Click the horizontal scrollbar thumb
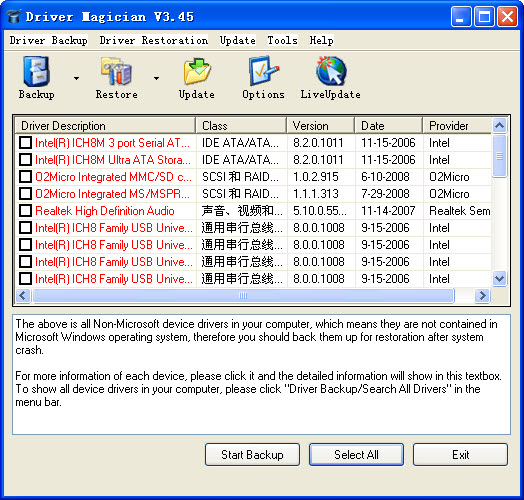The image size is (524, 500). tap(243, 295)
